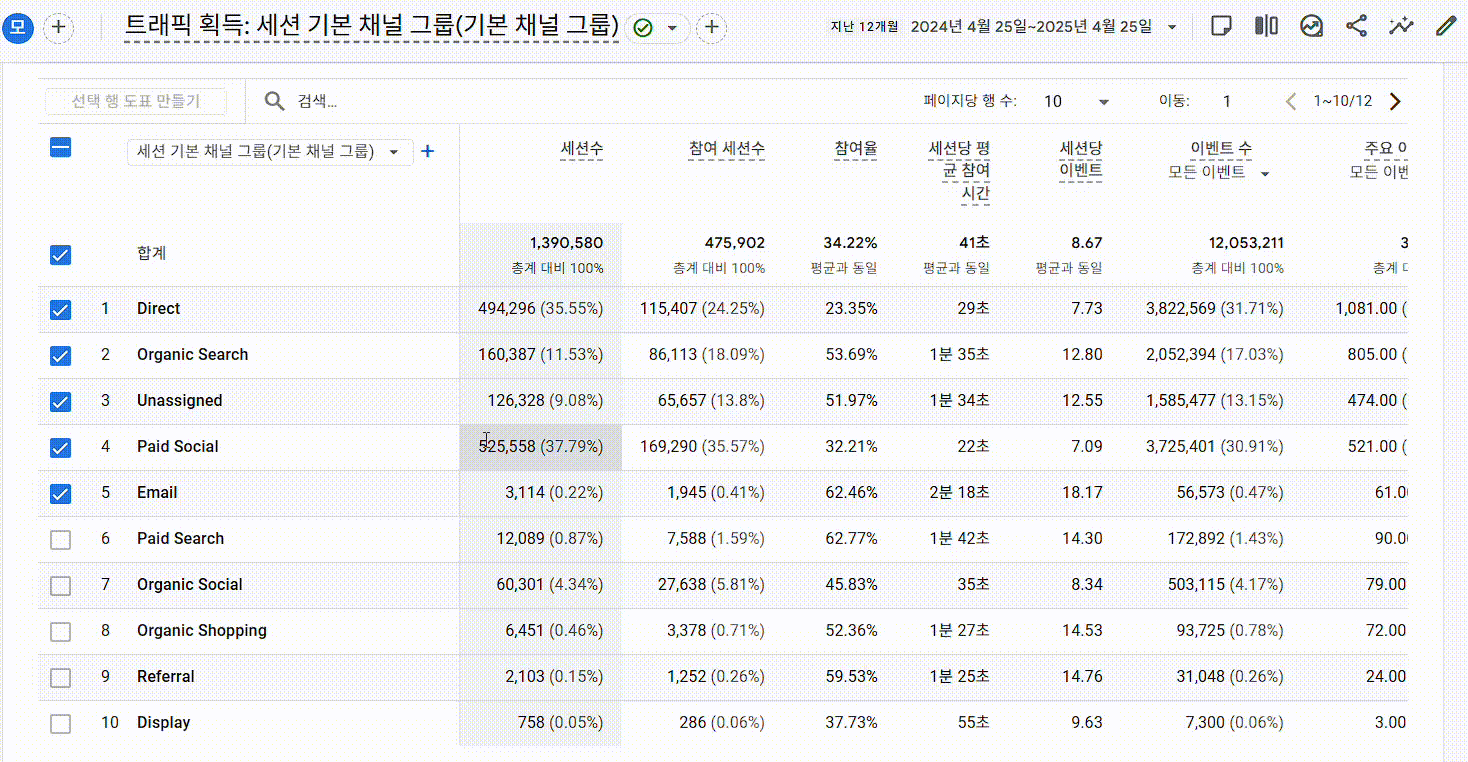This screenshot has width=1468, height=762.
Task: Uncheck the Unassigned row checkbox
Action: click(60, 401)
